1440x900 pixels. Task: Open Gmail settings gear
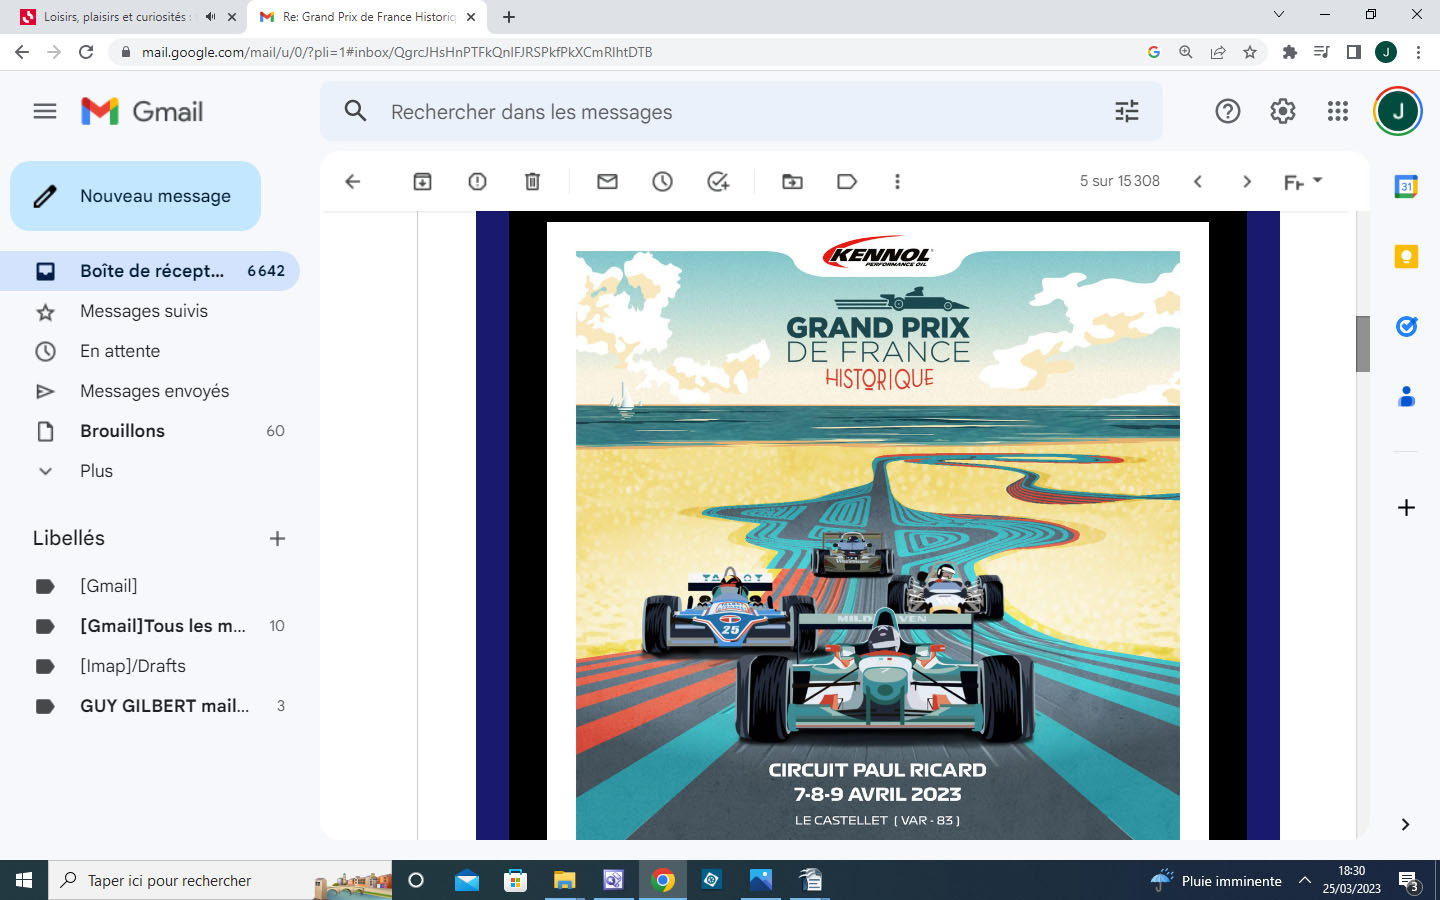[x=1283, y=111]
